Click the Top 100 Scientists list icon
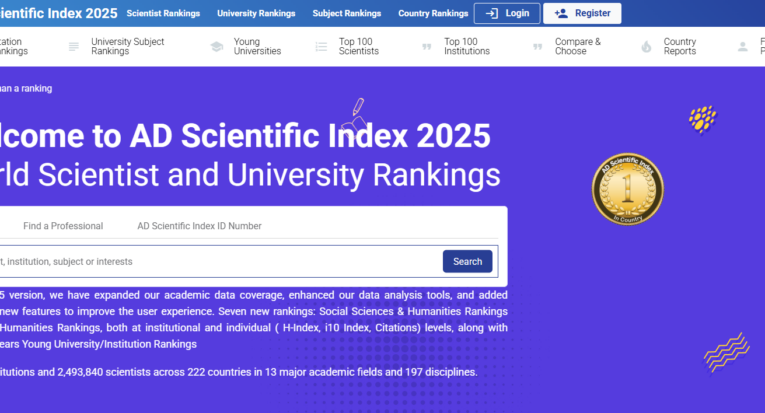Screen dimensions: 765x413 tap(321, 47)
